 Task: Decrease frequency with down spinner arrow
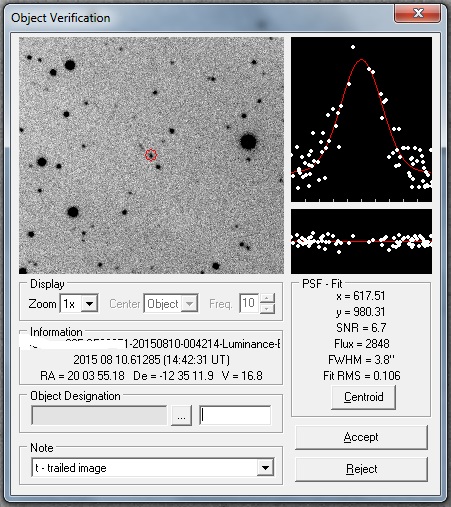coord(267,308)
